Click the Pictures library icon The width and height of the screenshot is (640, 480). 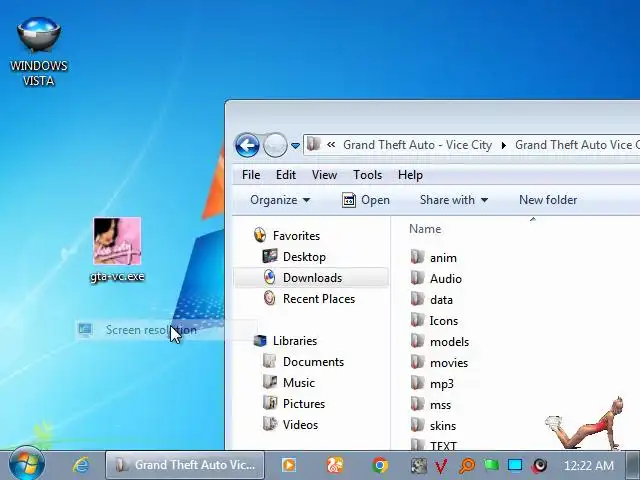(x=270, y=403)
